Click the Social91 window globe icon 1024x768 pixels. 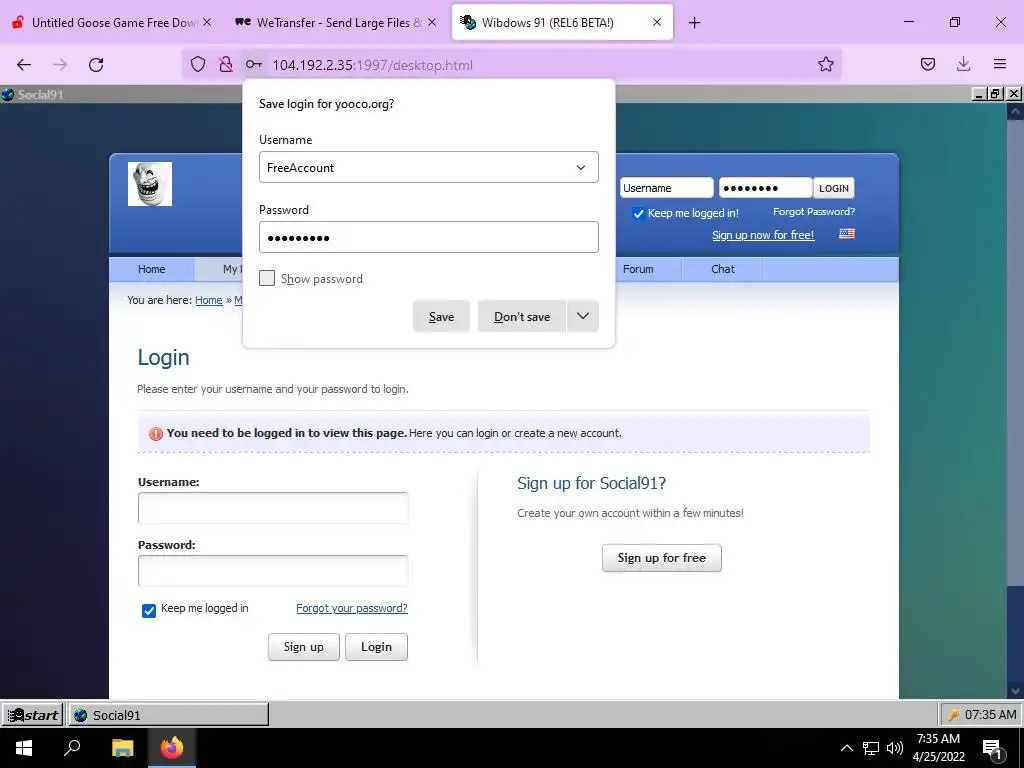[8, 94]
